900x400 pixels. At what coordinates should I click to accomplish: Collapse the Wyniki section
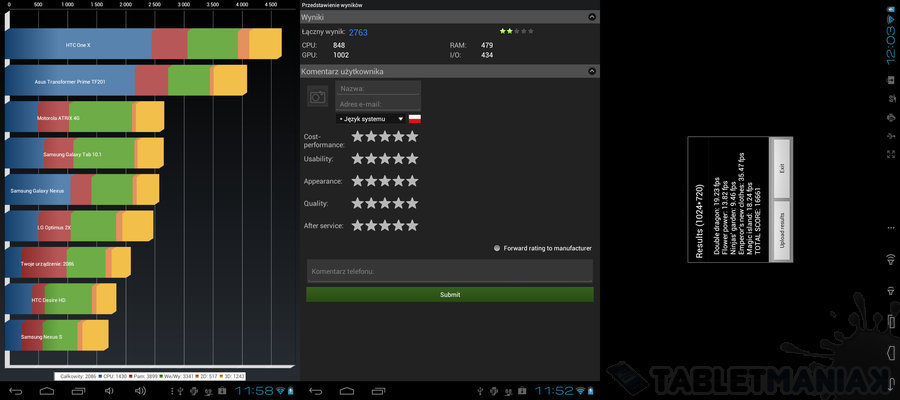click(x=592, y=17)
